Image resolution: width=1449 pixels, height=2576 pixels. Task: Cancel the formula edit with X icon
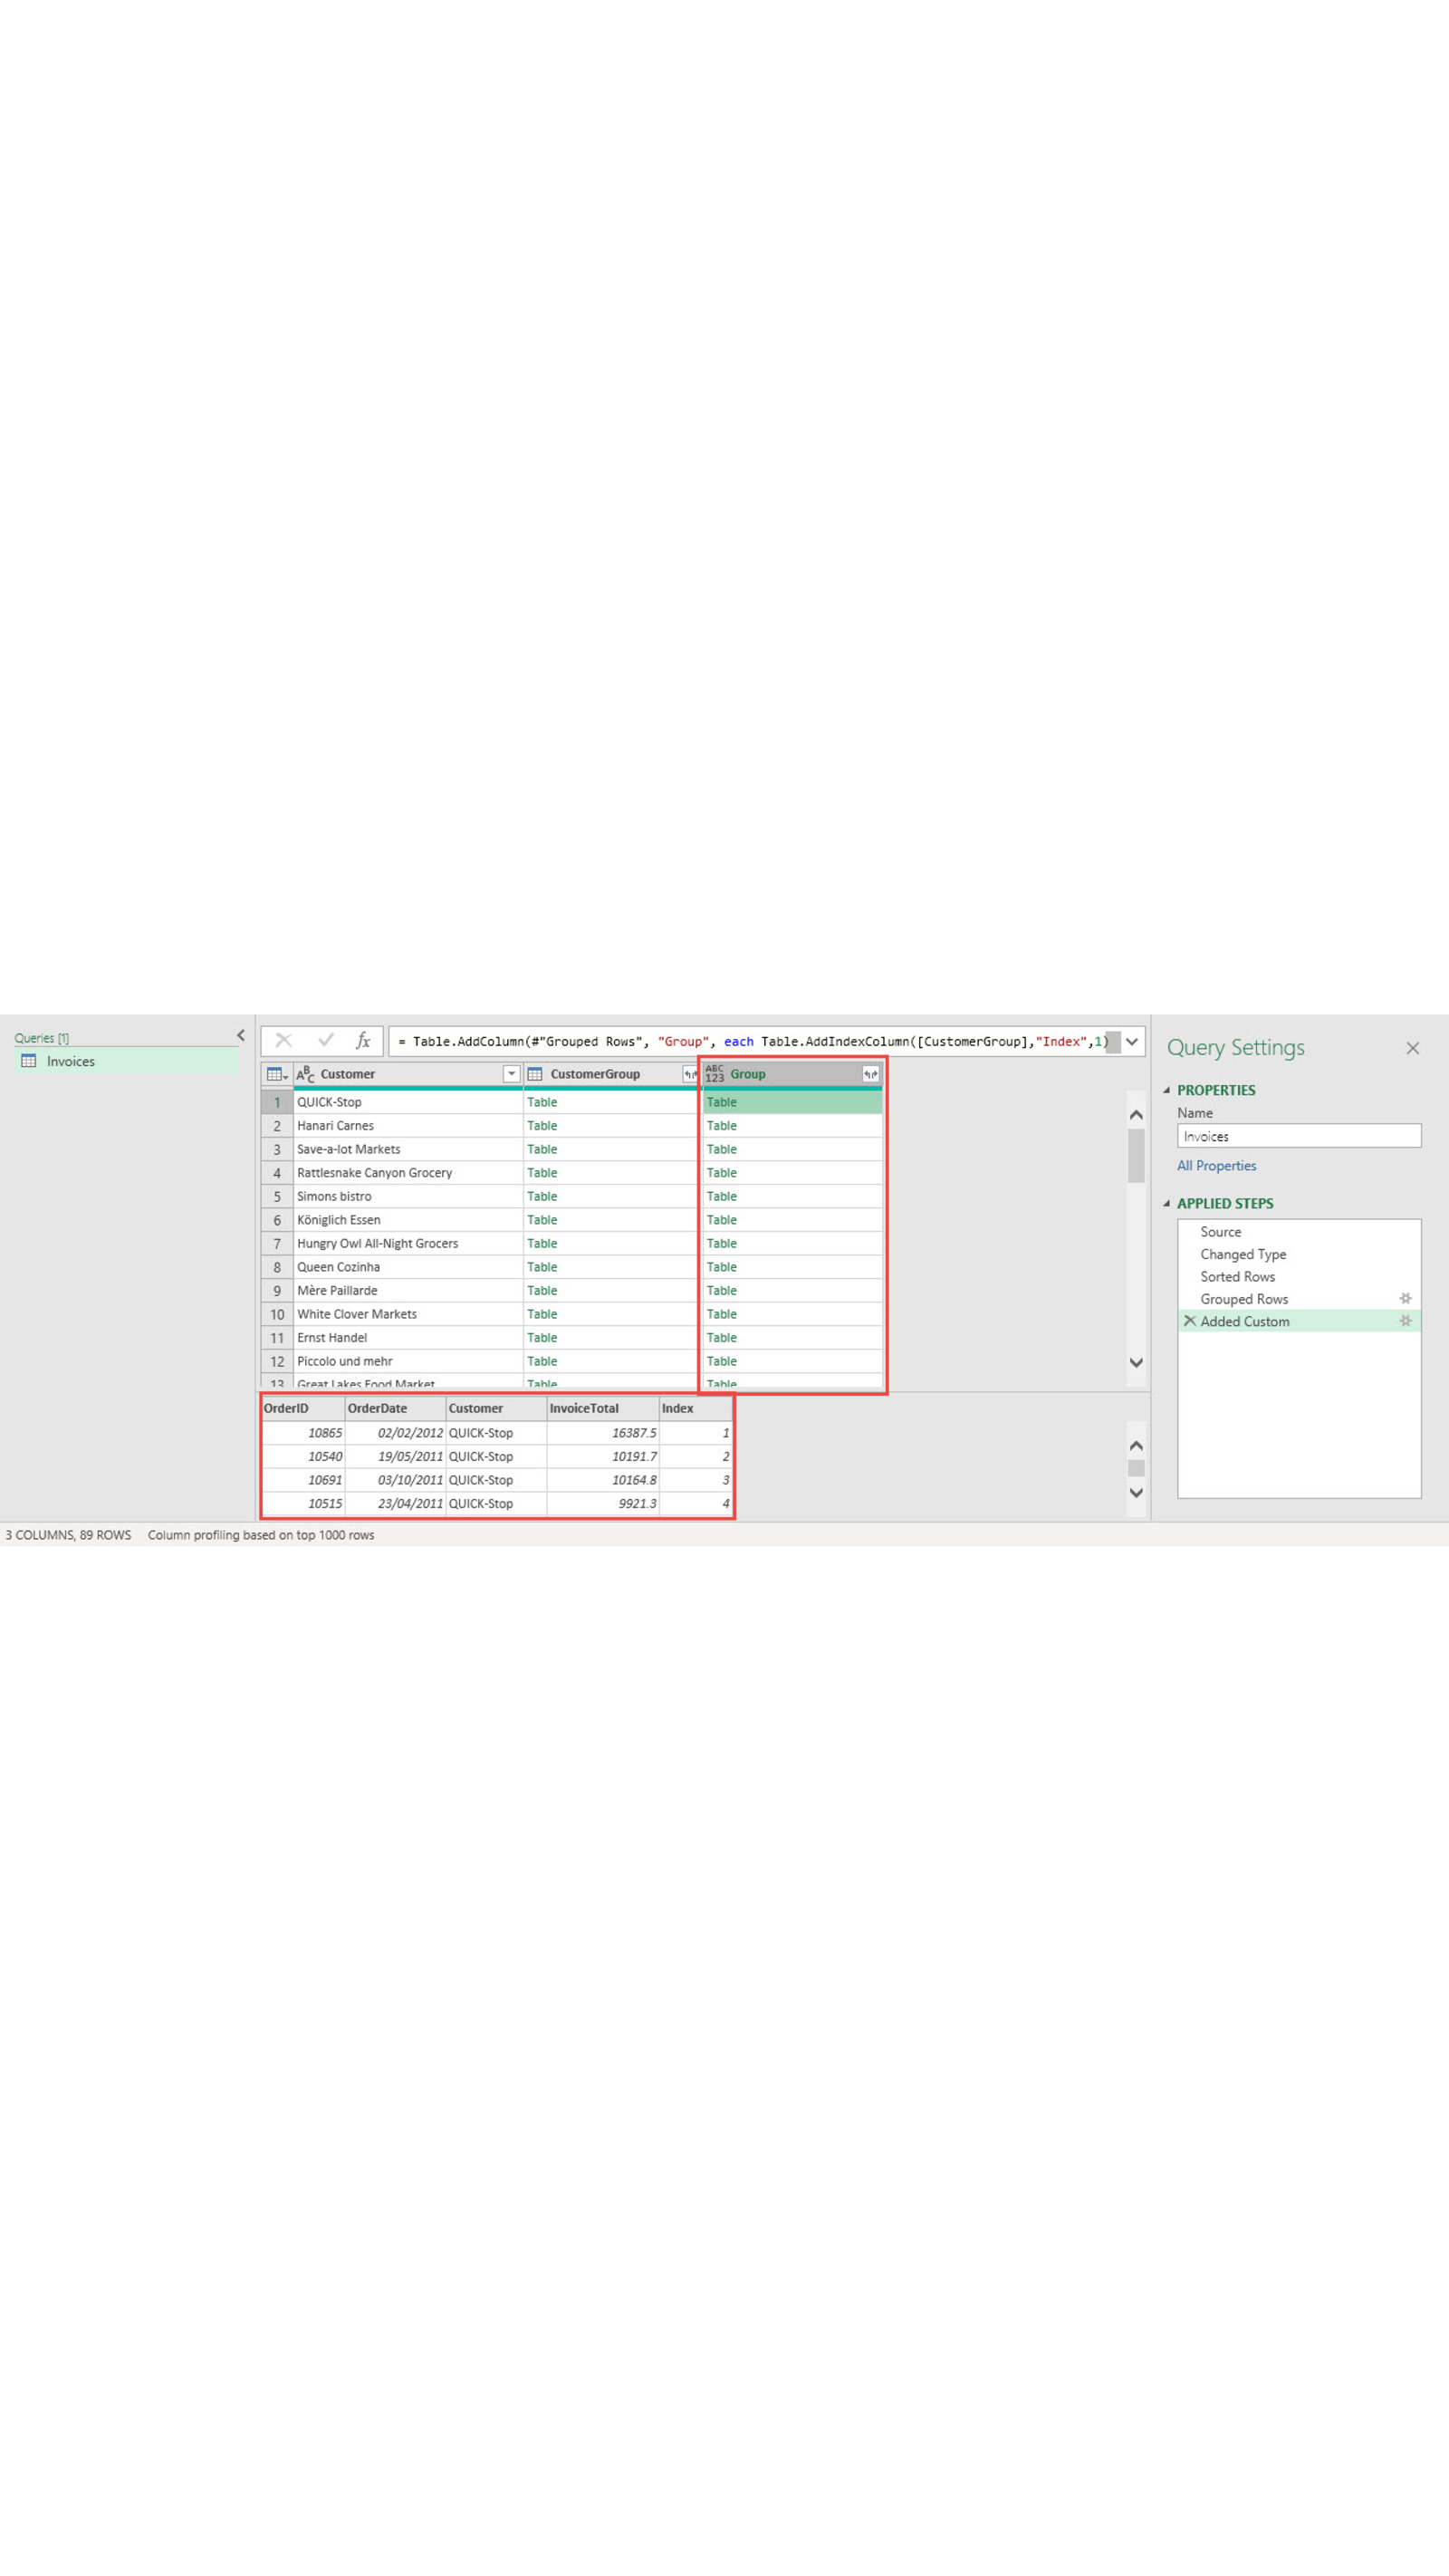click(x=284, y=1041)
